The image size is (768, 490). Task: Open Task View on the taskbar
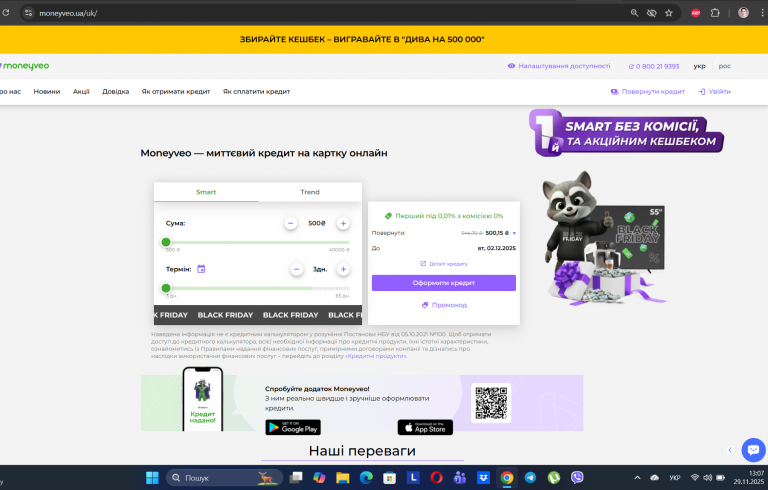pyautogui.click(x=296, y=477)
